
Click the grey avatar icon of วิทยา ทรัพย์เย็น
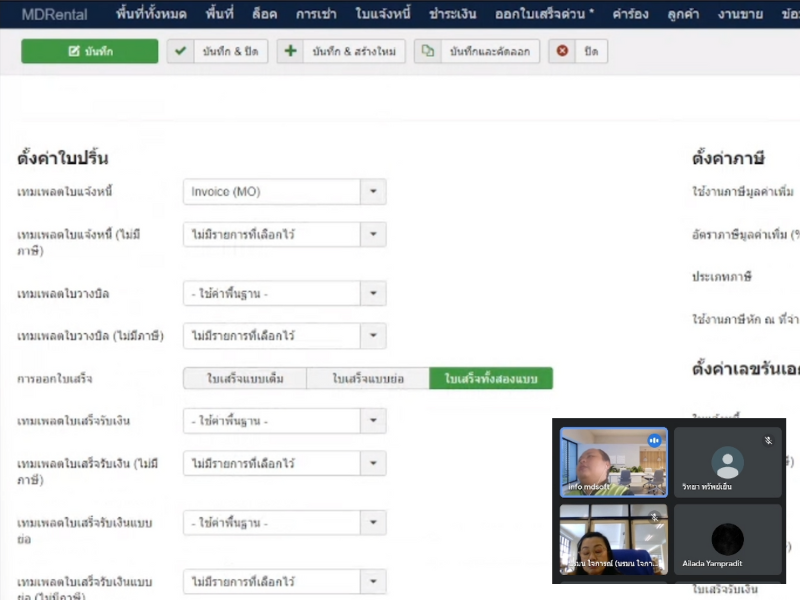tap(727, 462)
